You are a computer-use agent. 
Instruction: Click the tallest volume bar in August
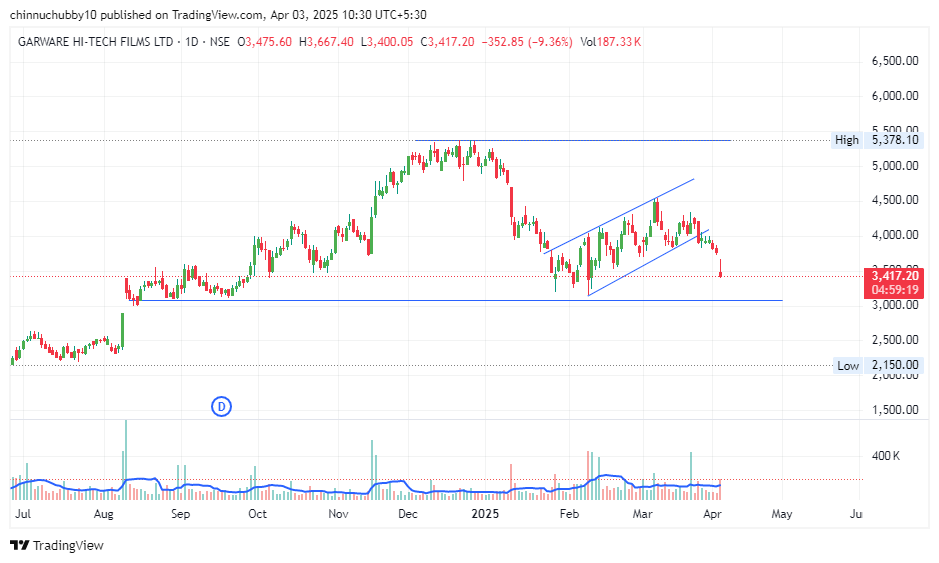pyautogui.click(x=126, y=460)
